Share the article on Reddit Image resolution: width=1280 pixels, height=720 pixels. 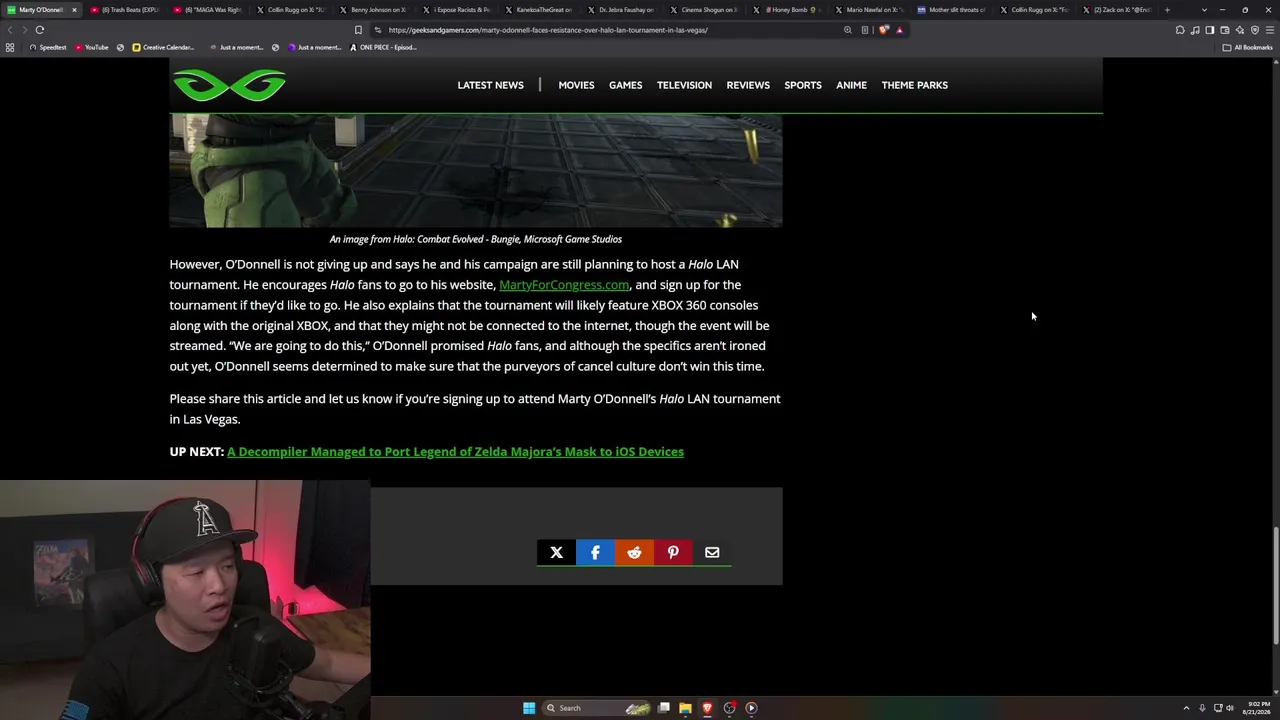[x=634, y=552]
